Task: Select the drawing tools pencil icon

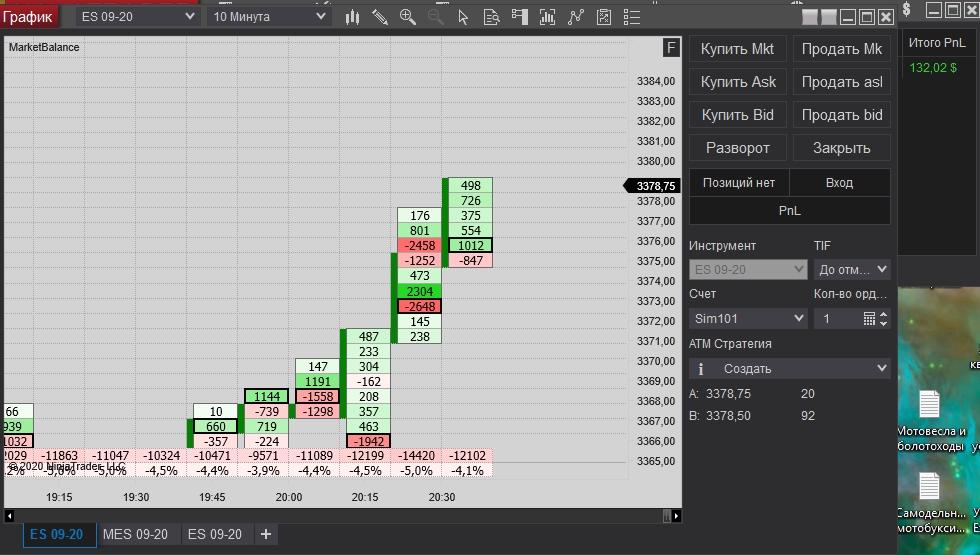Action: (x=380, y=17)
